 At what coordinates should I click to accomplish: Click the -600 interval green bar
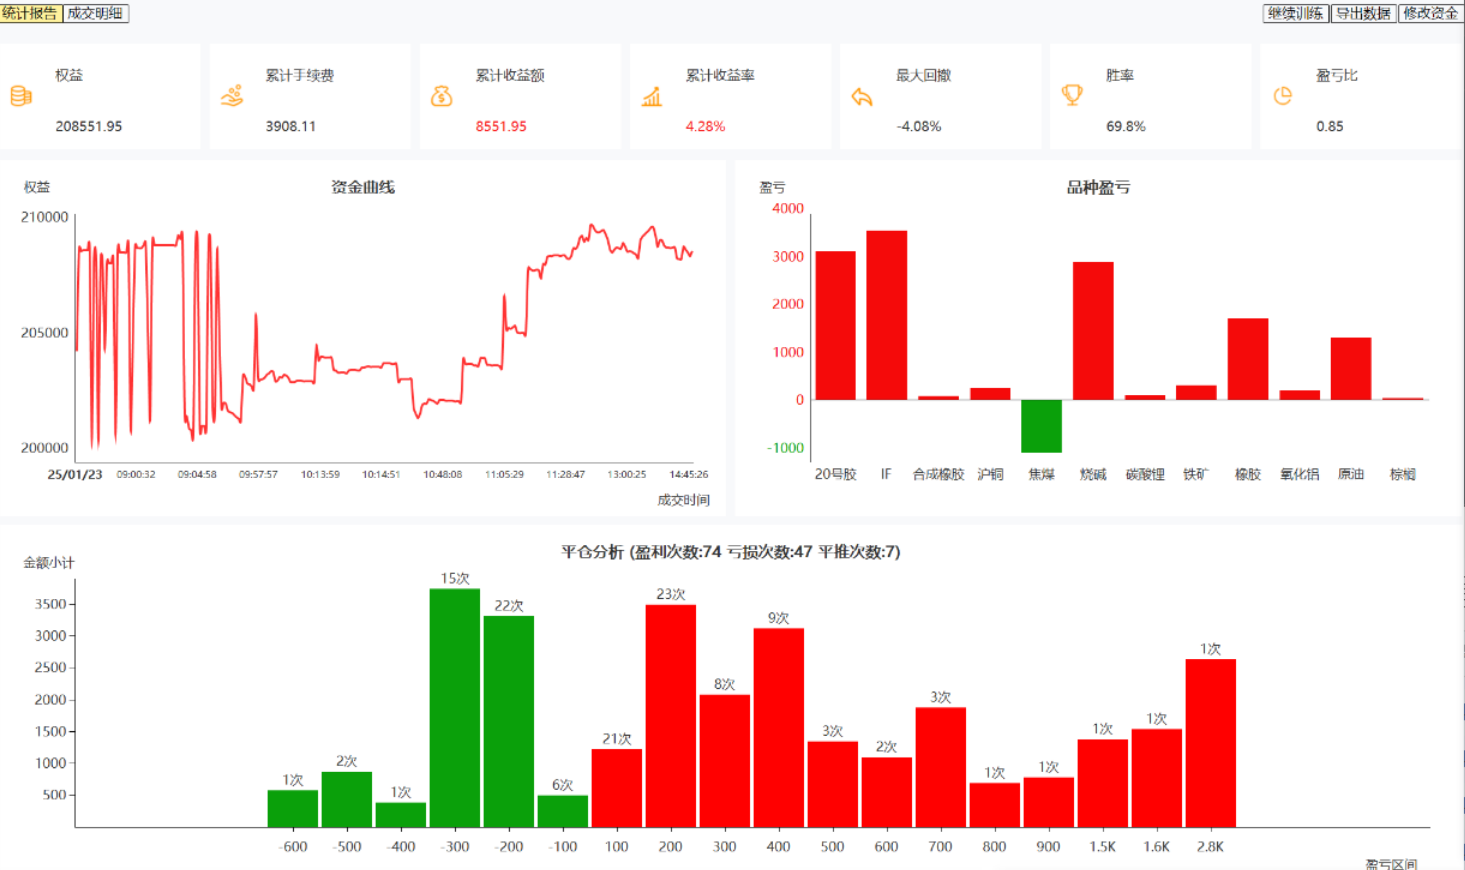coord(293,809)
